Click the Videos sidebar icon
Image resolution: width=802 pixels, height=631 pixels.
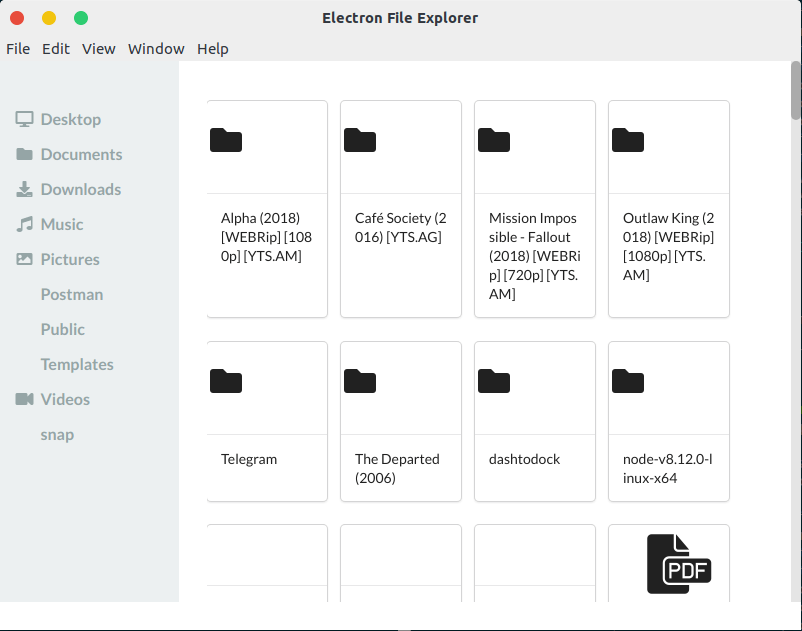[x=22, y=398]
